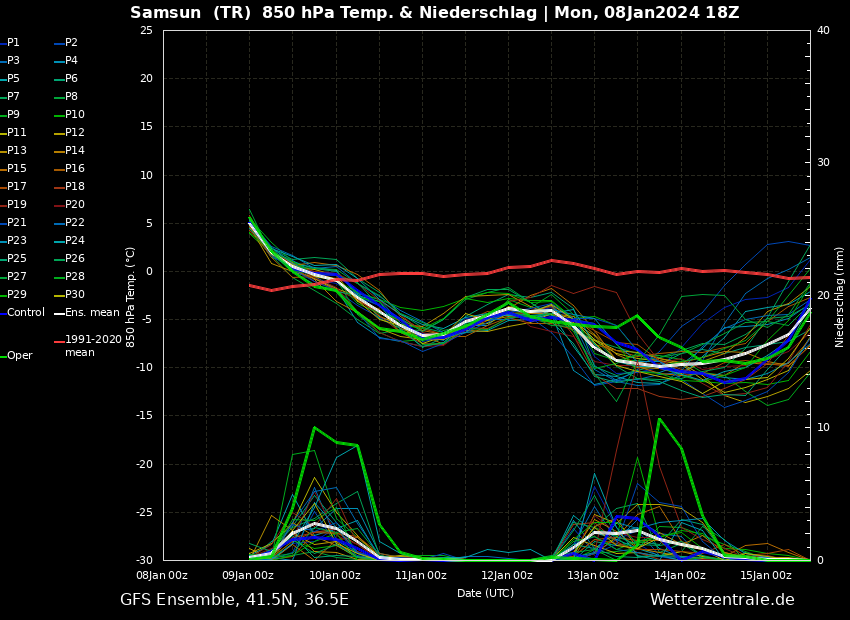This screenshot has height=620, width=850.
Task: Select the Date (UTC) axis label
Action: point(485,593)
